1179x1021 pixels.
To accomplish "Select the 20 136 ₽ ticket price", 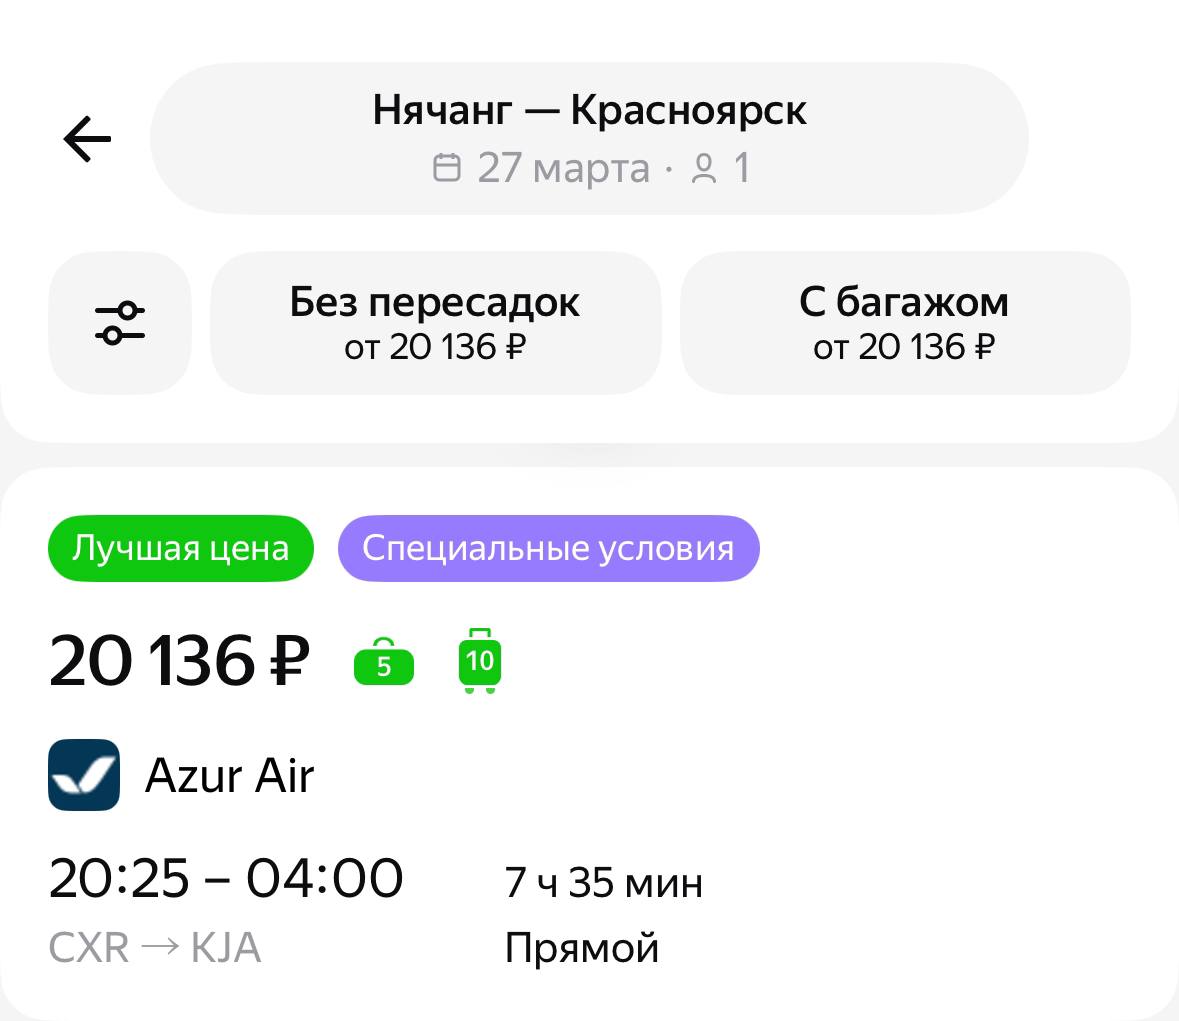I will pyautogui.click(x=179, y=661).
